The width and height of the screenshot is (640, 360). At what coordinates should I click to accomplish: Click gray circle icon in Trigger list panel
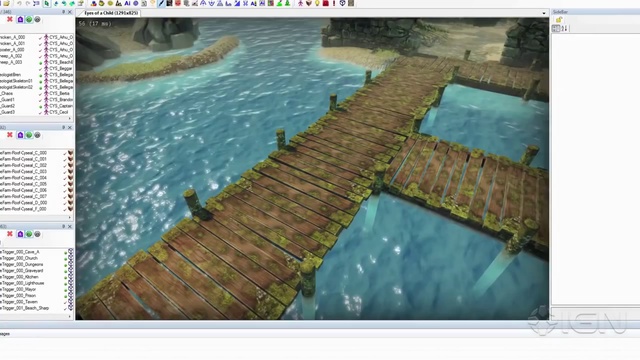pos(38,234)
